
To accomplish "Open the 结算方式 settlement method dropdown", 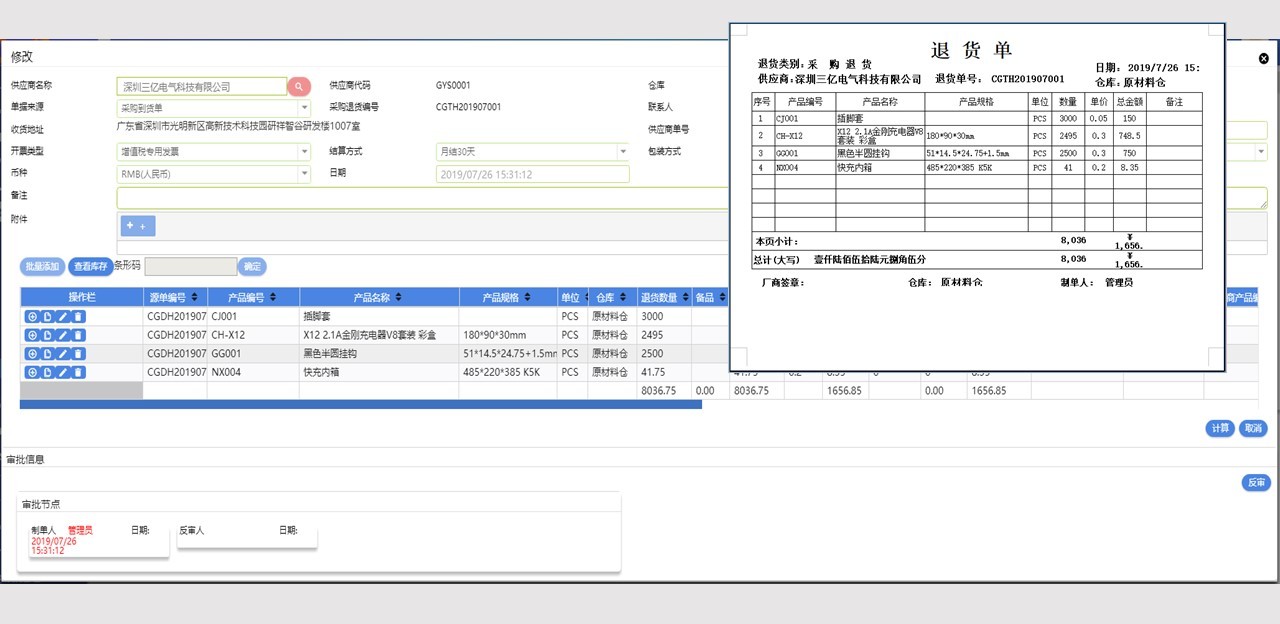I will [532, 152].
